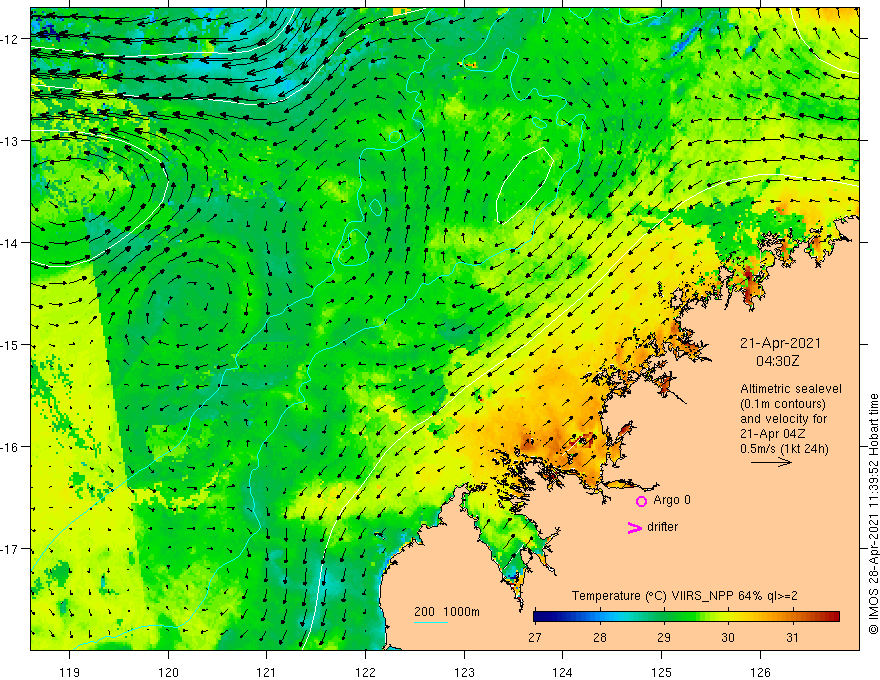Click the '(0.1m contours)' text
Screen dimensions: 880x680
click(783, 404)
